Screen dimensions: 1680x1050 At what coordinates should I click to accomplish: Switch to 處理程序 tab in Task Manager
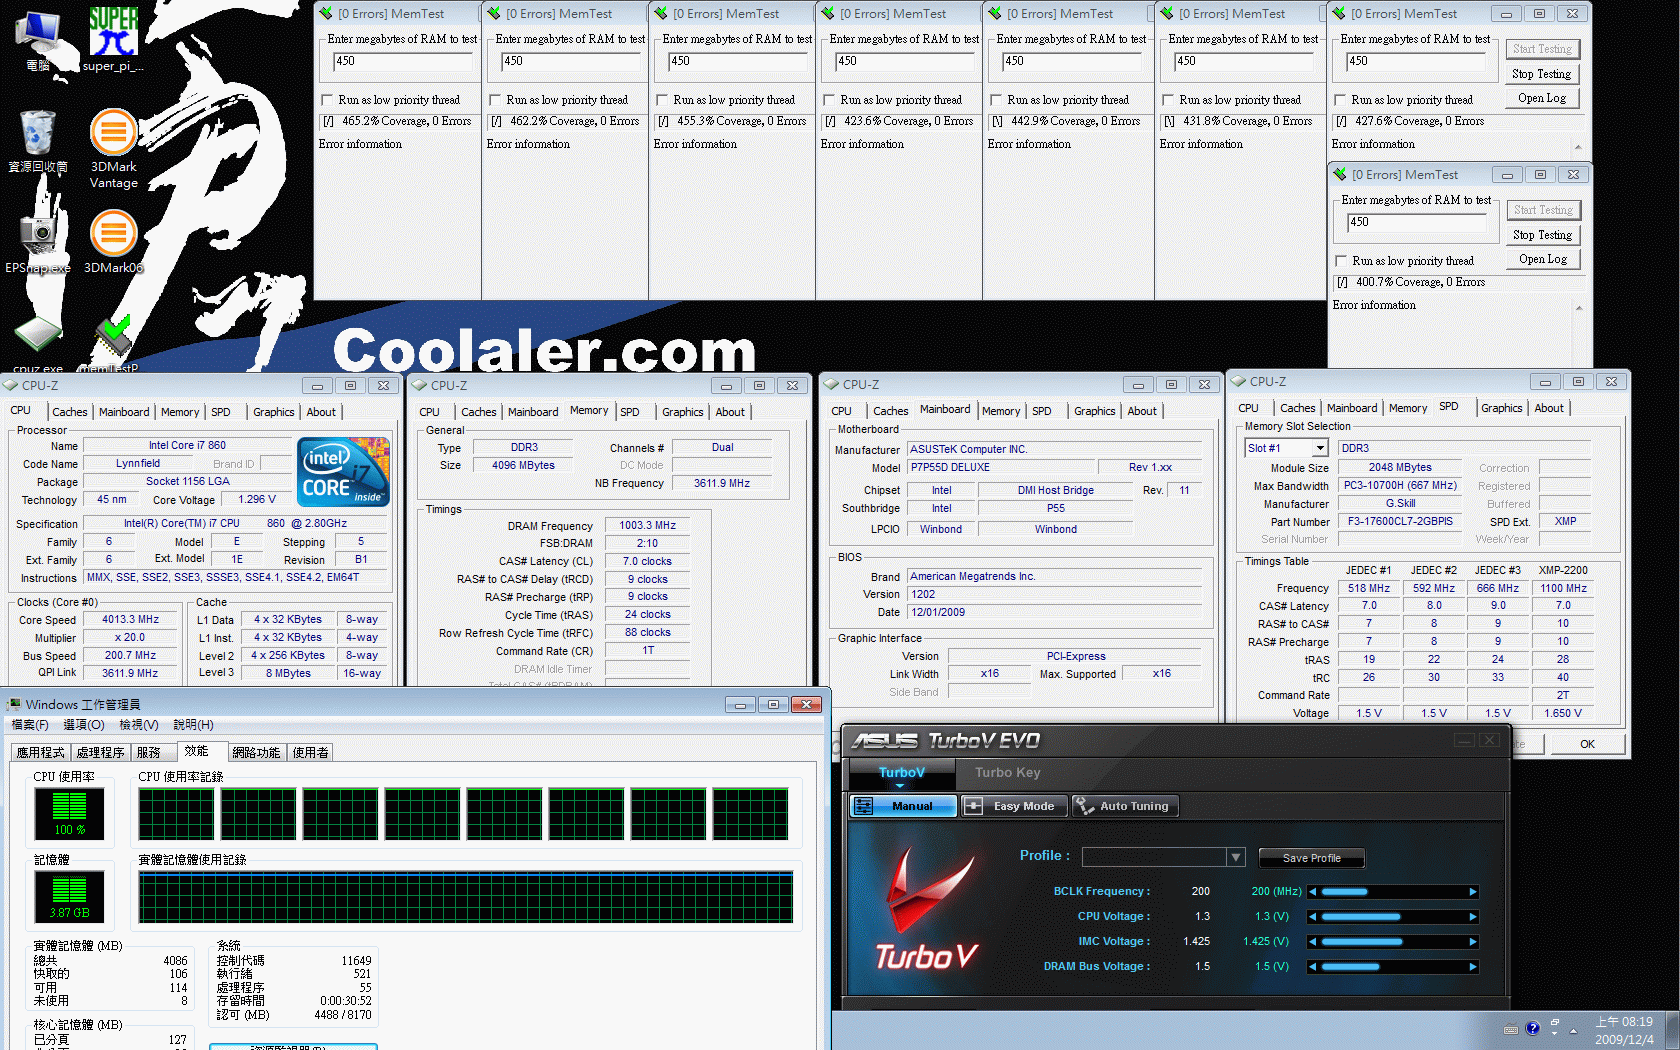[101, 753]
